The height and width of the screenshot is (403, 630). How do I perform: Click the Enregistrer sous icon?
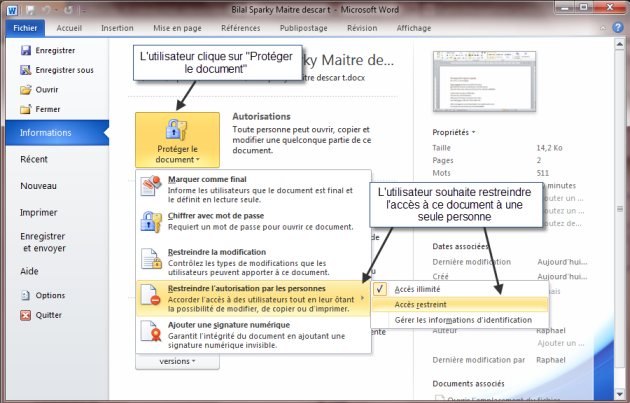pyautogui.click(x=26, y=70)
